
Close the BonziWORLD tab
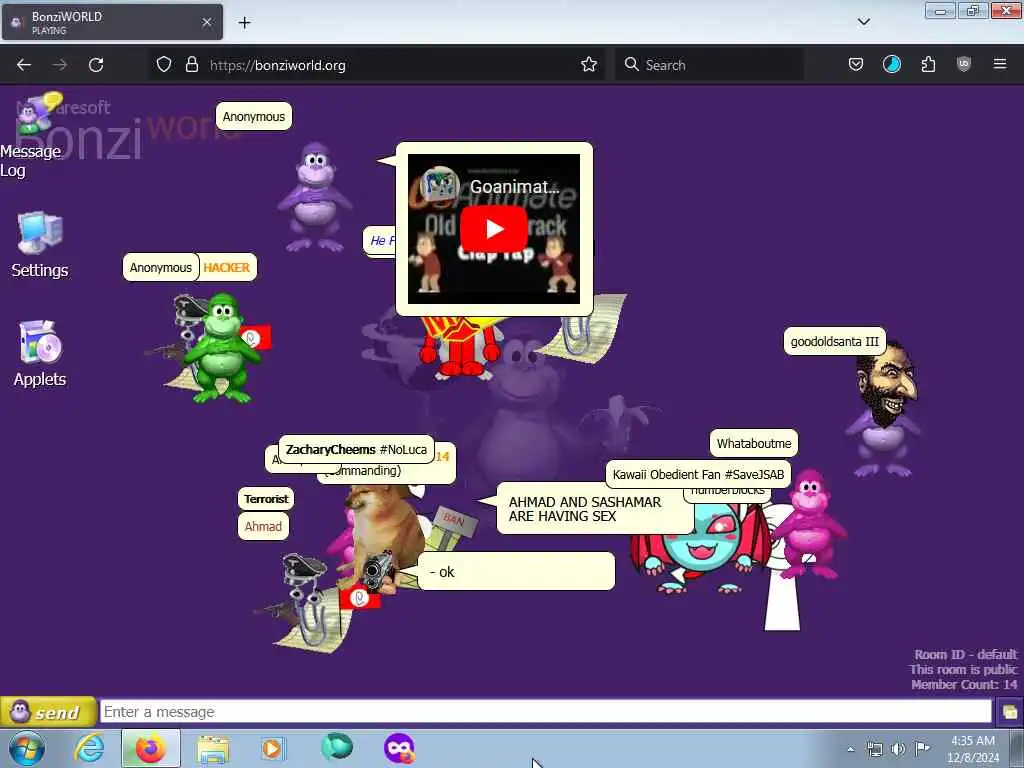206,22
